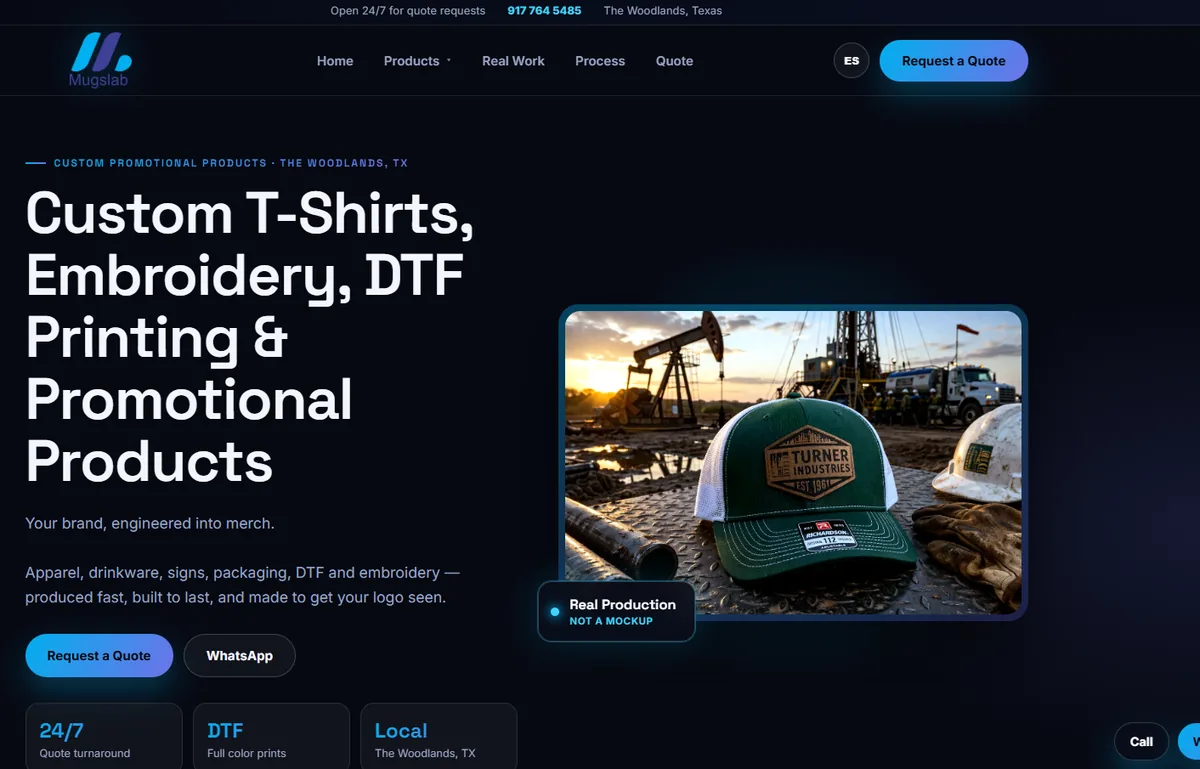Select the DTF Full color prints card

[271, 737]
